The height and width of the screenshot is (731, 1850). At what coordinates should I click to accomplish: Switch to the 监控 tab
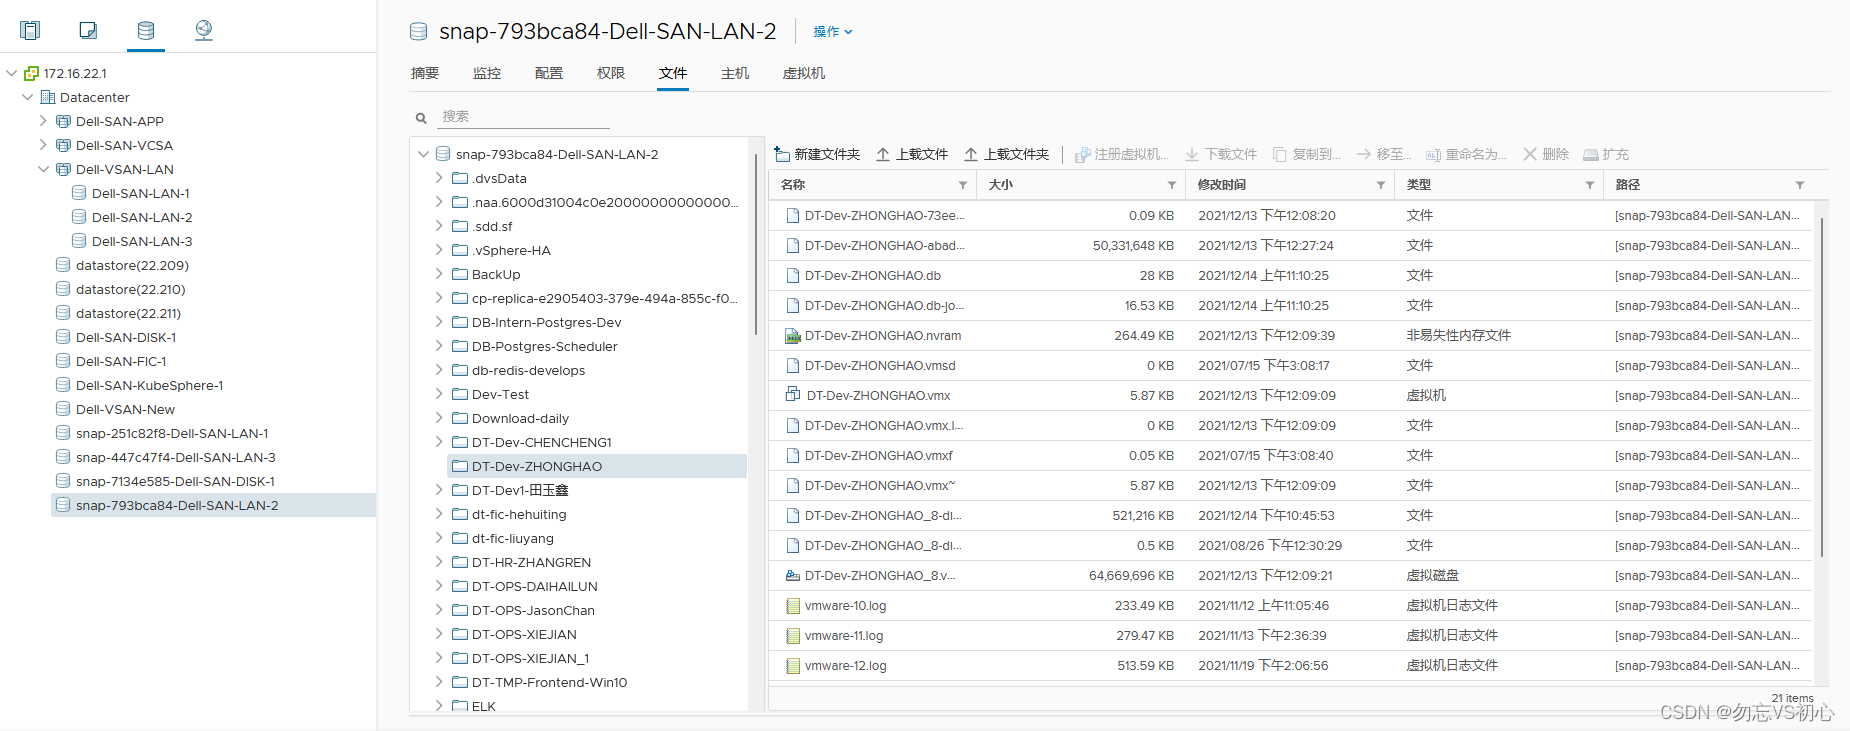pos(487,73)
